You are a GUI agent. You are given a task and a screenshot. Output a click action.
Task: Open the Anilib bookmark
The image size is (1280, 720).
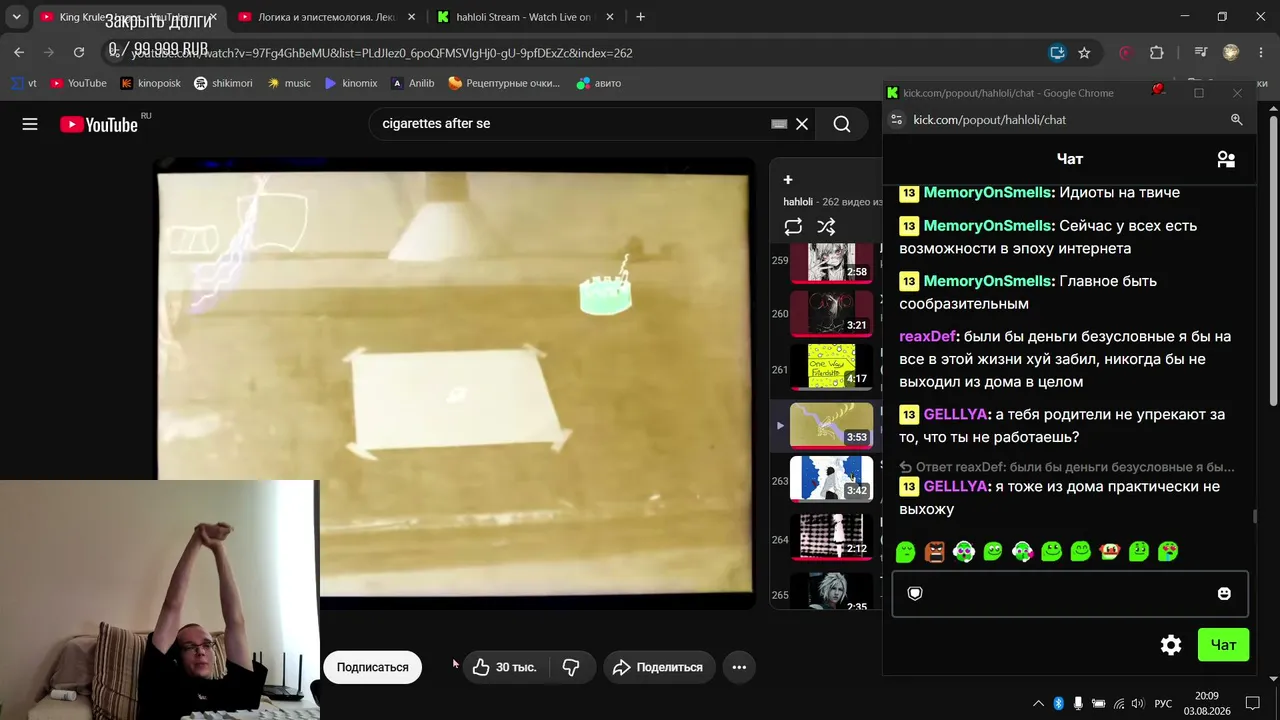coord(413,83)
